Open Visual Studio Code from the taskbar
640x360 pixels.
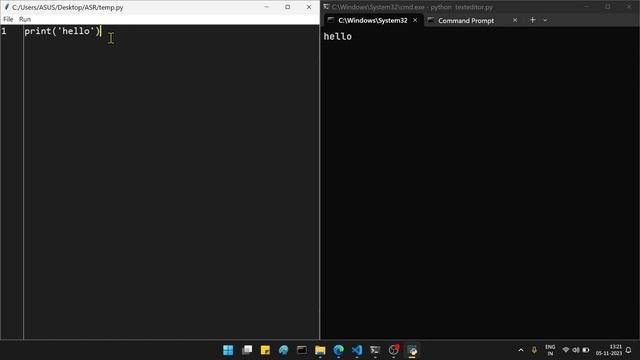click(357, 350)
